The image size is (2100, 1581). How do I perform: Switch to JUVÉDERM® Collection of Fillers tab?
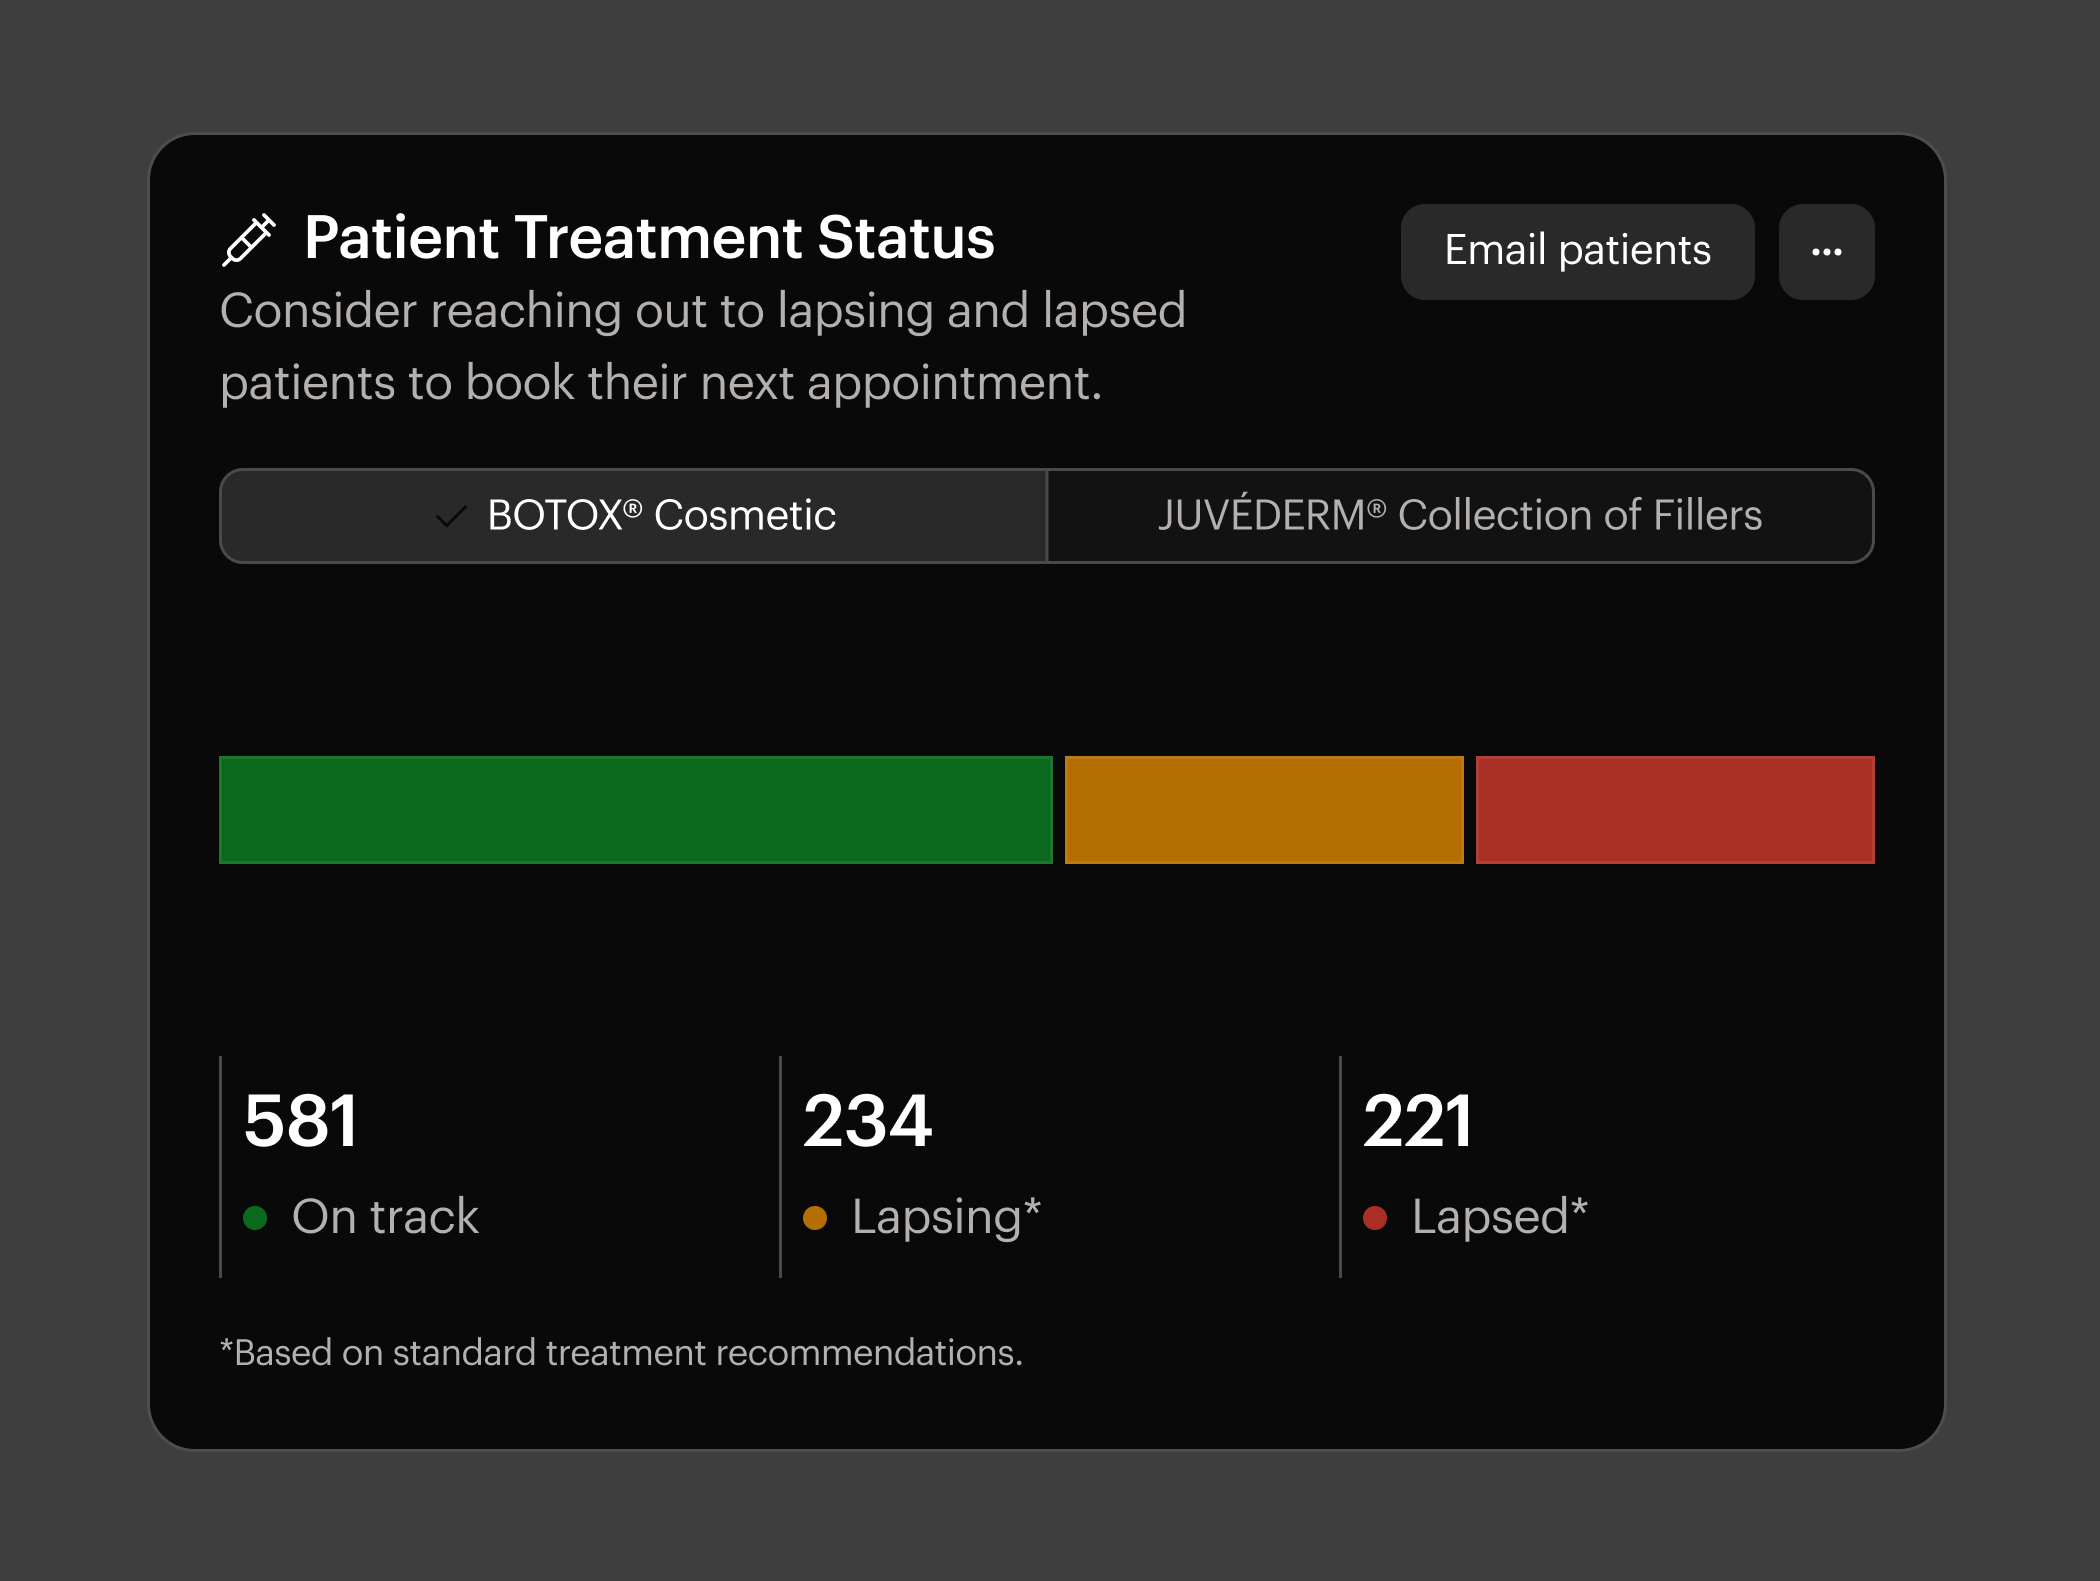[x=1460, y=516]
